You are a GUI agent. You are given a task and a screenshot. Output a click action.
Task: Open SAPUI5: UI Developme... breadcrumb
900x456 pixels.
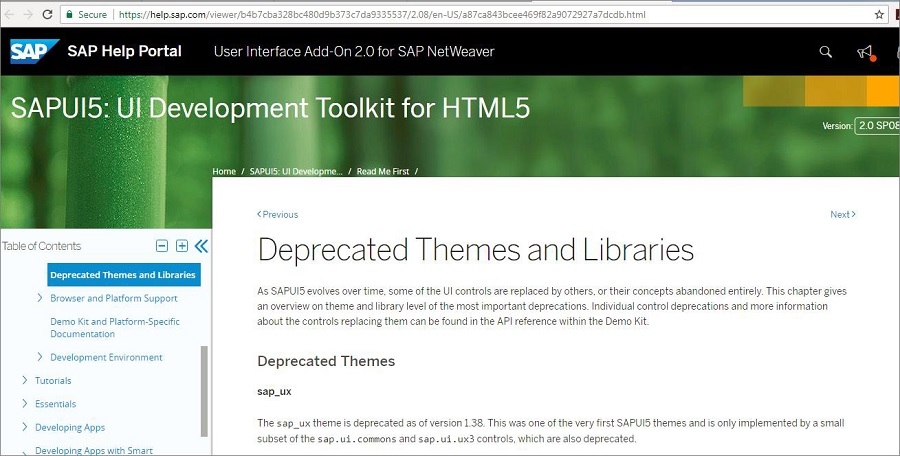(x=296, y=171)
